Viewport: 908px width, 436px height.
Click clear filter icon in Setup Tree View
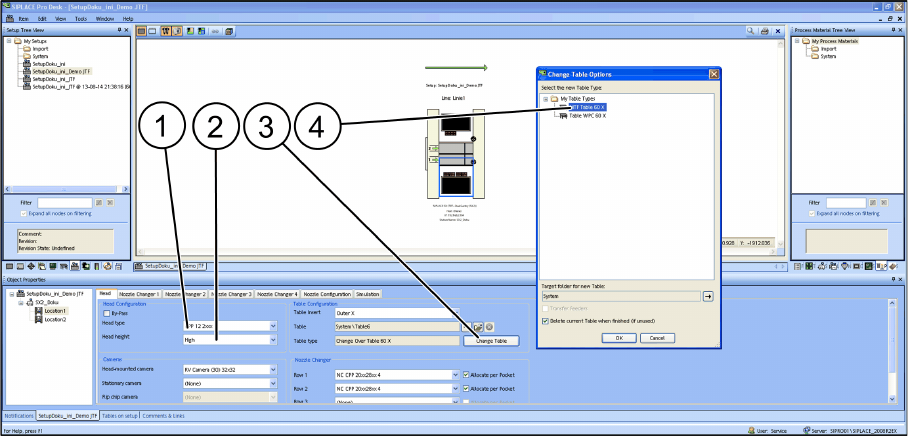(x=109, y=203)
